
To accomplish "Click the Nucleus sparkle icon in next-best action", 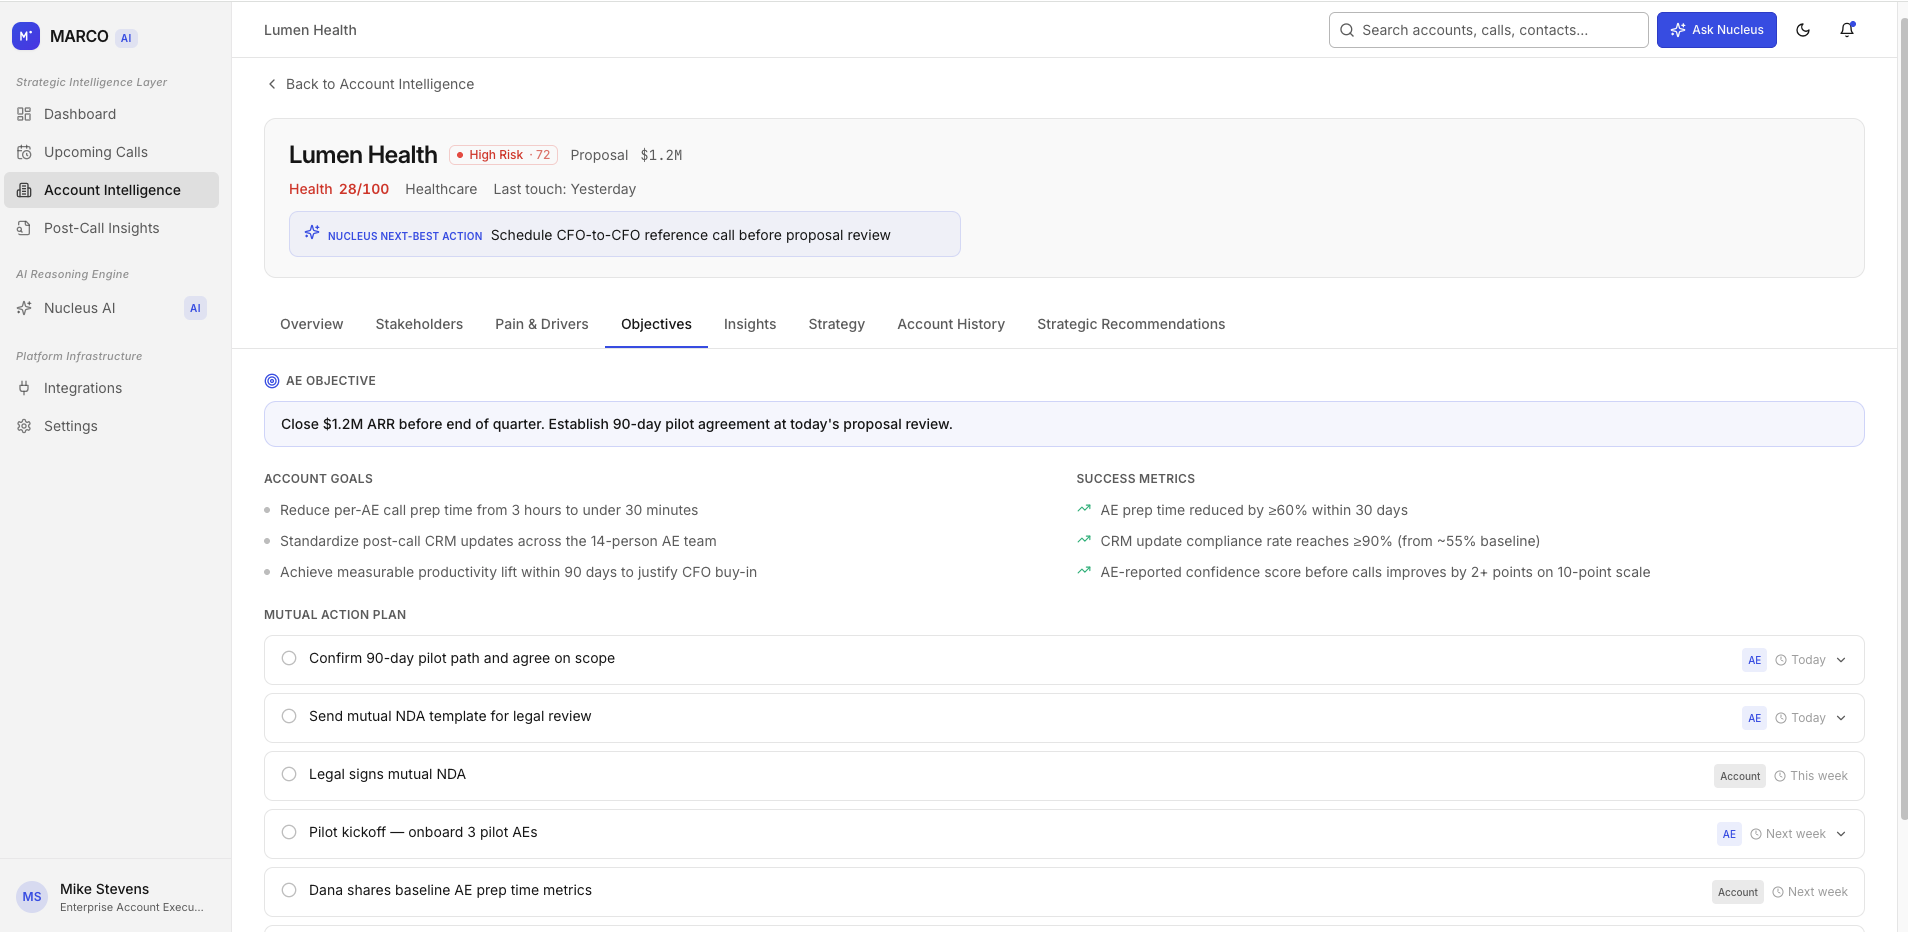I will click(x=312, y=232).
